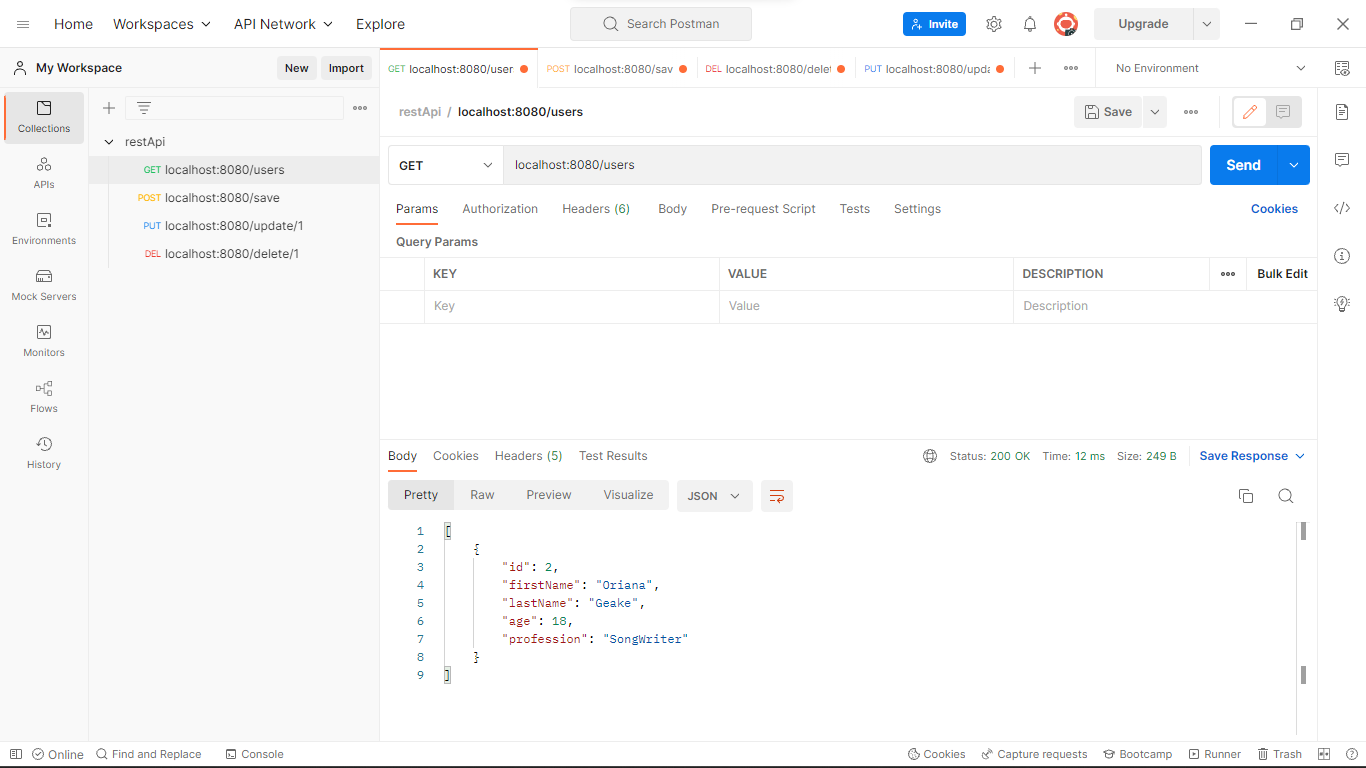Viewport: 1366px width, 768px height.
Task: Toggle the sidebar icon in status bar
Action: [15, 754]
